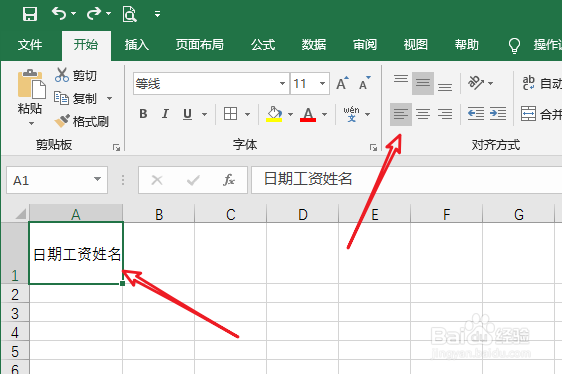Click the Increase Font Size icon
This screenshot has height=374, width=562.
coord(342,83)
